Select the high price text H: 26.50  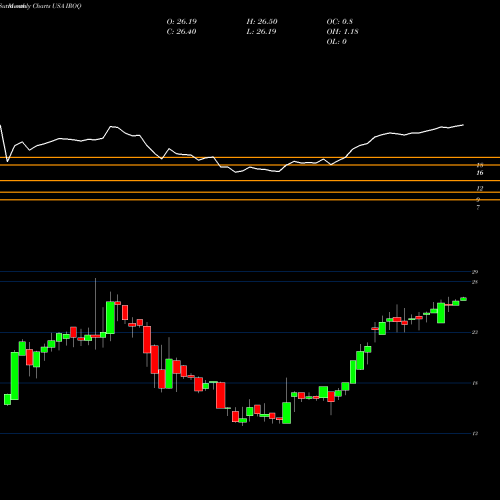click(x=262, y=22)
